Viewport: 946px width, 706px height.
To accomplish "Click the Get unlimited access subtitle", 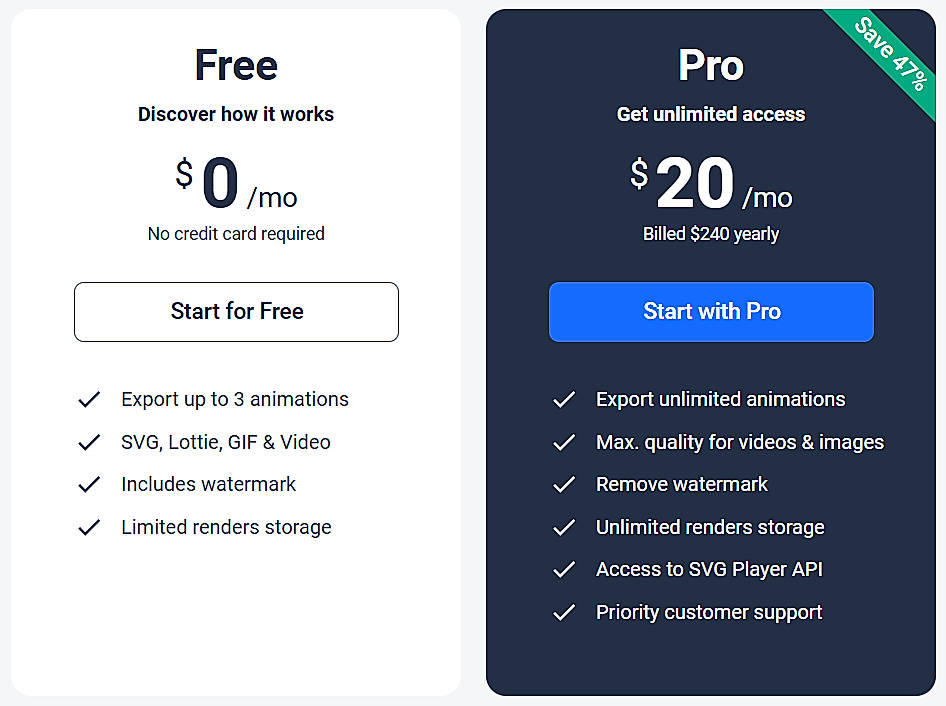I will pyautogui.click(x=711, y=114).
